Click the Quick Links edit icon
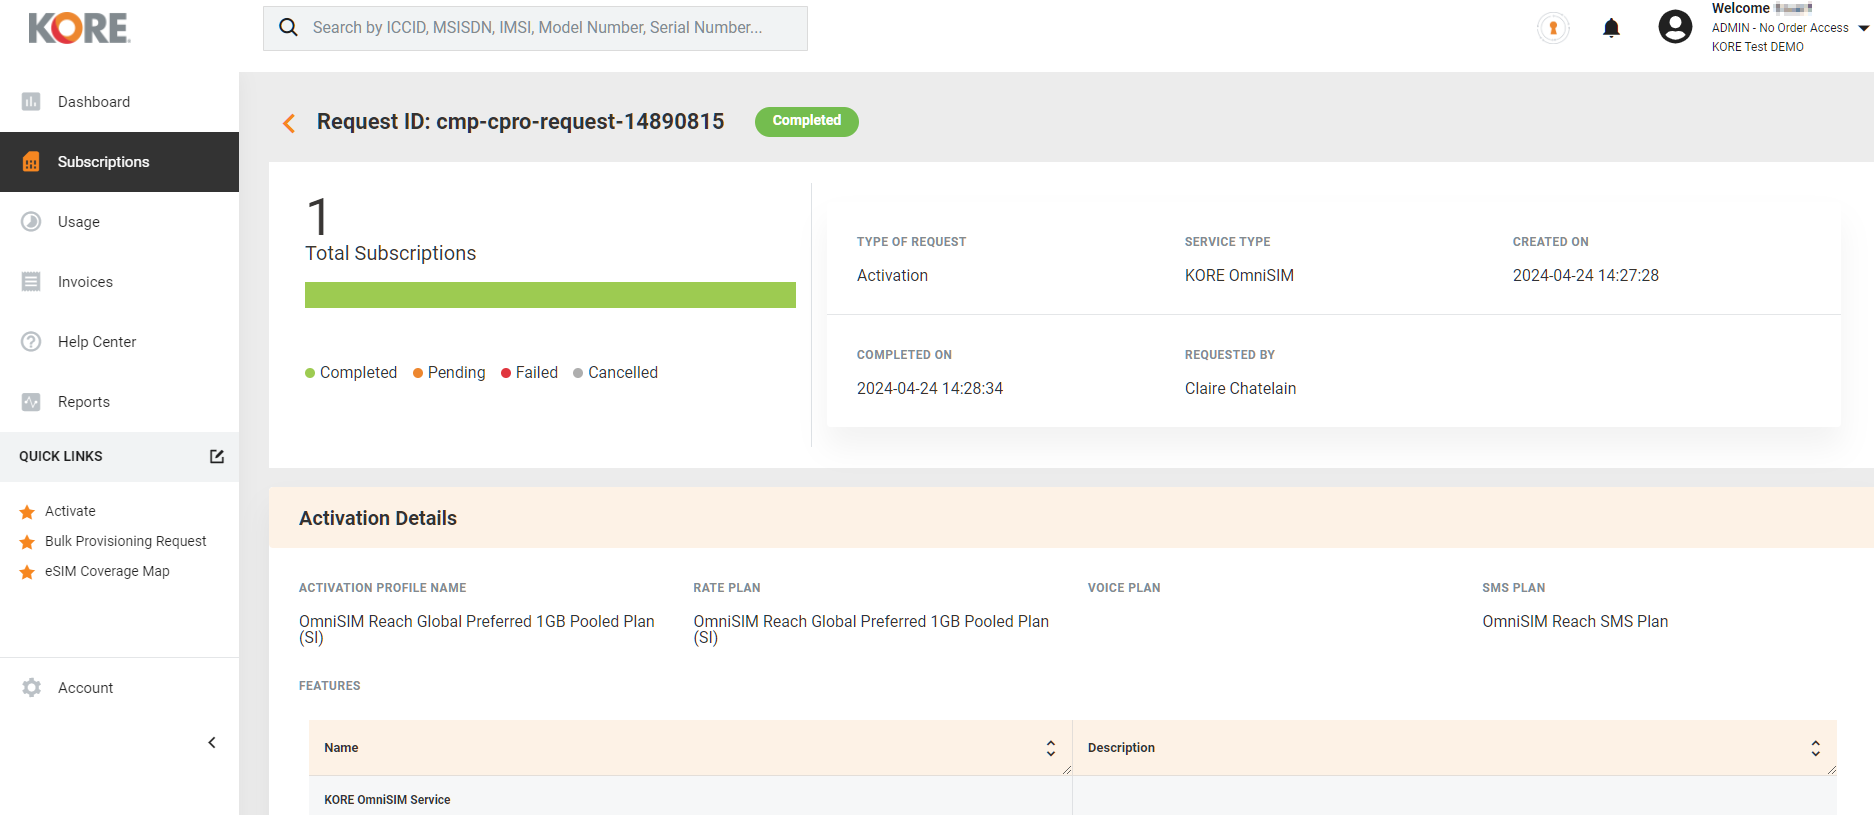 click(217, 456)
